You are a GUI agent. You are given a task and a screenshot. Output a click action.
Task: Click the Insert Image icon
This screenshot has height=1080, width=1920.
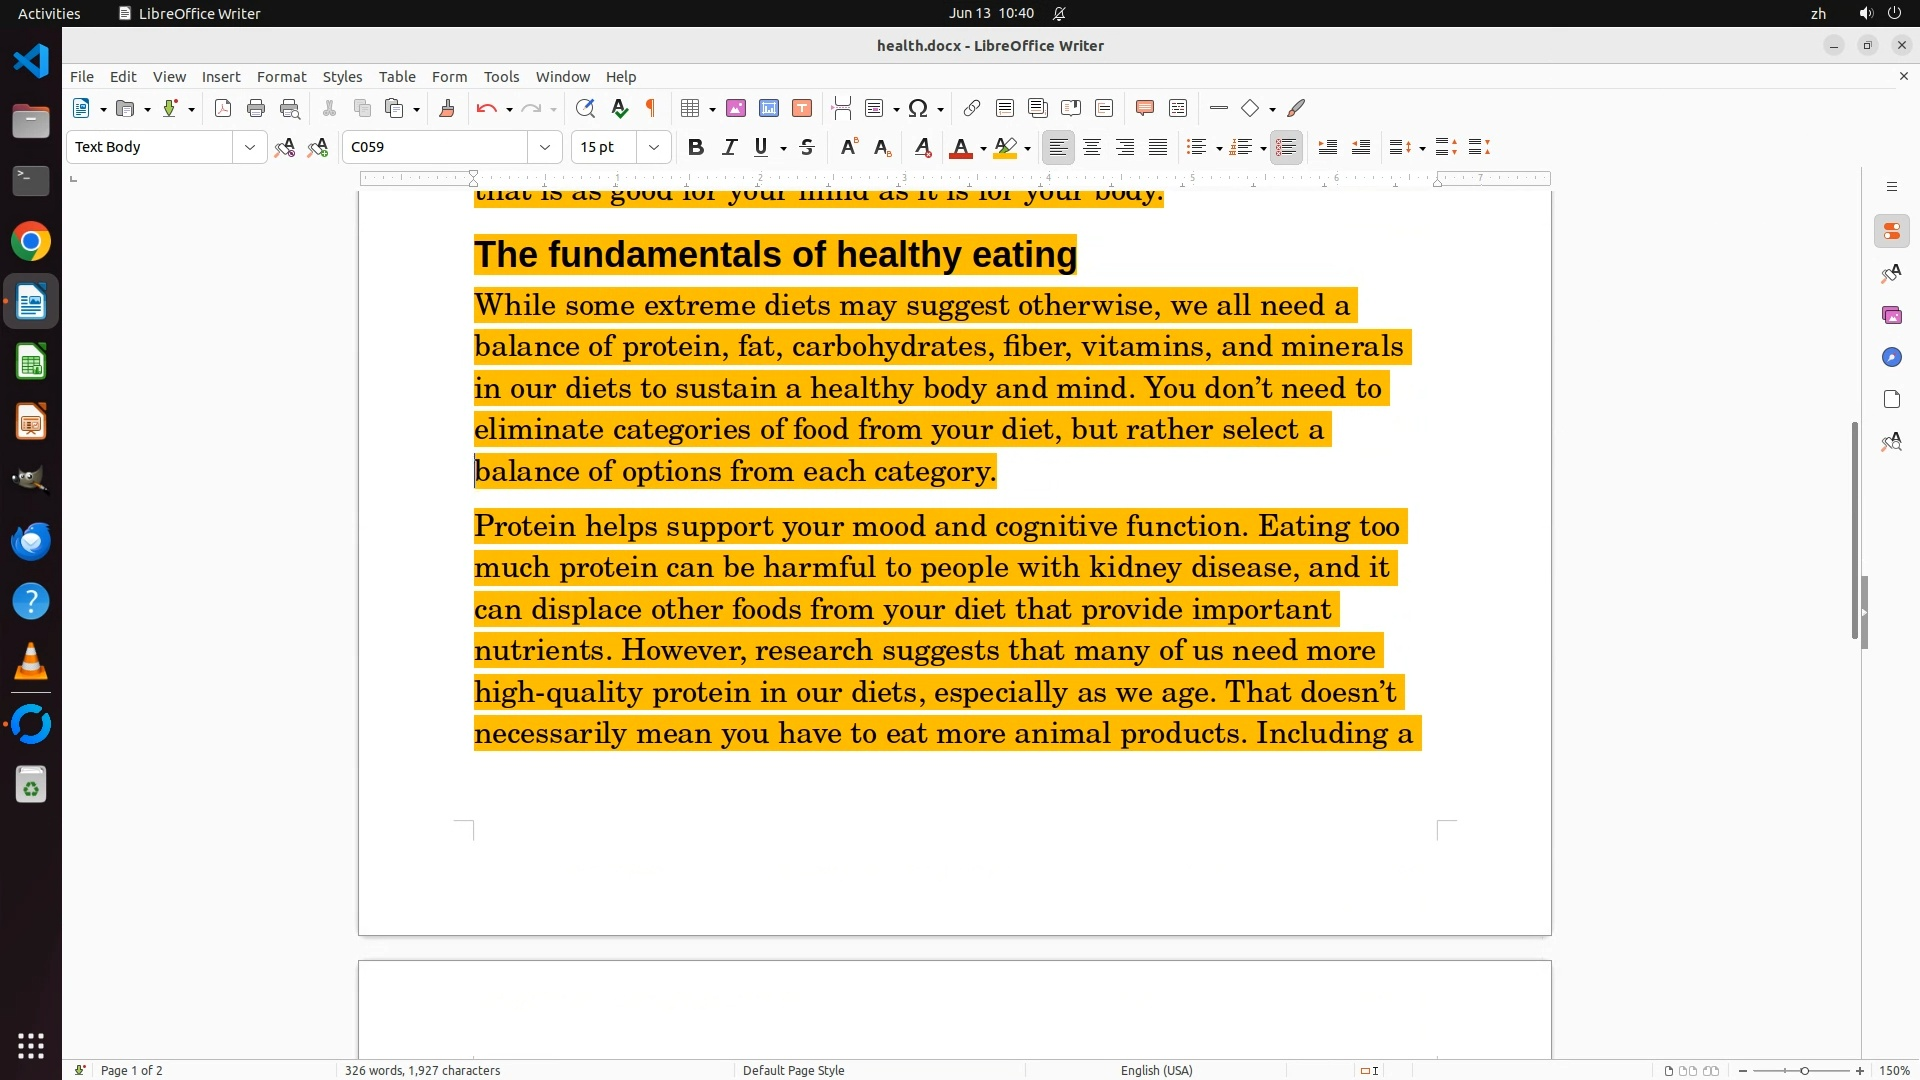[736, 109]
